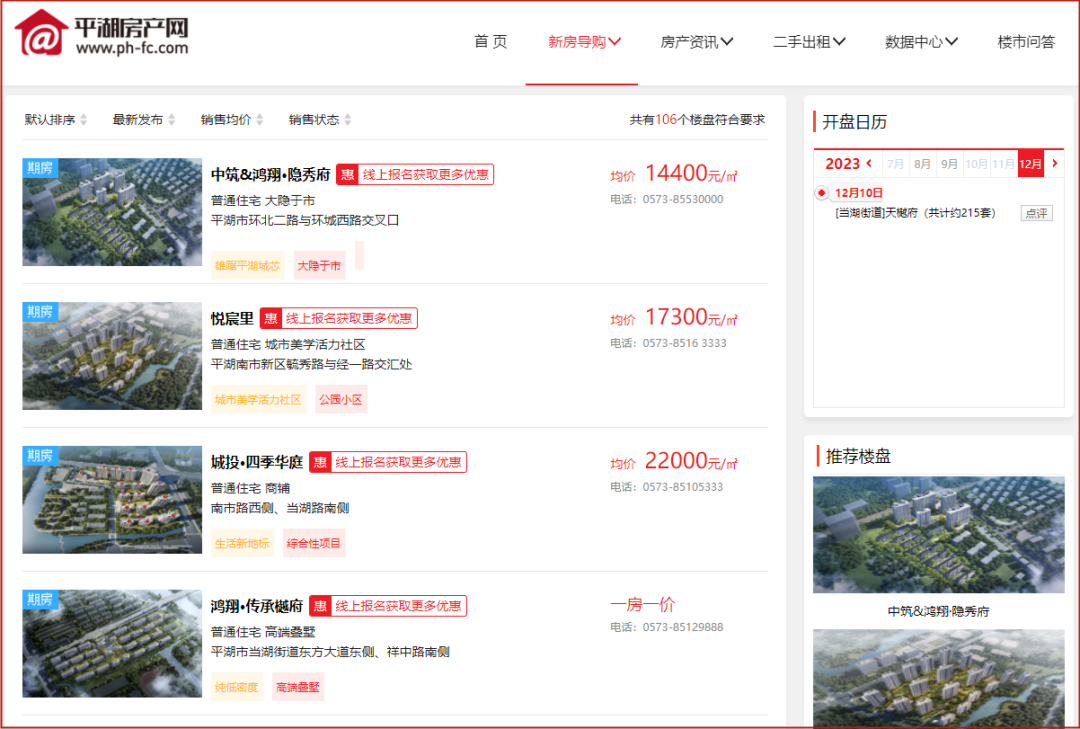The image size is (1080, 729).
Task: Open the 鸿翔•传承樾府 listing title
Action: click(x=257, y=606)
